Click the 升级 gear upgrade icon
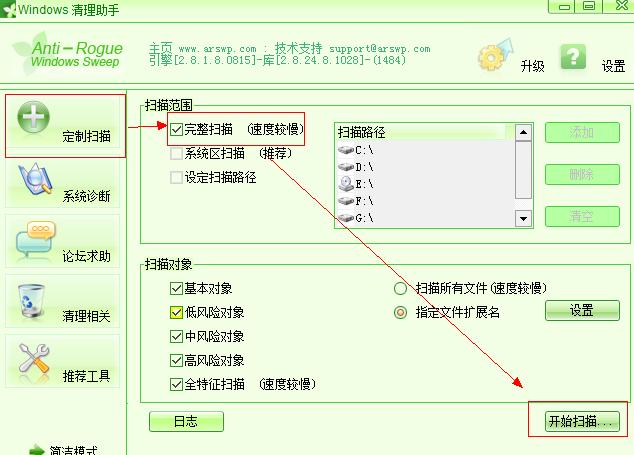Viewport: 634px width, 455px height. click(x=495, y=55)
